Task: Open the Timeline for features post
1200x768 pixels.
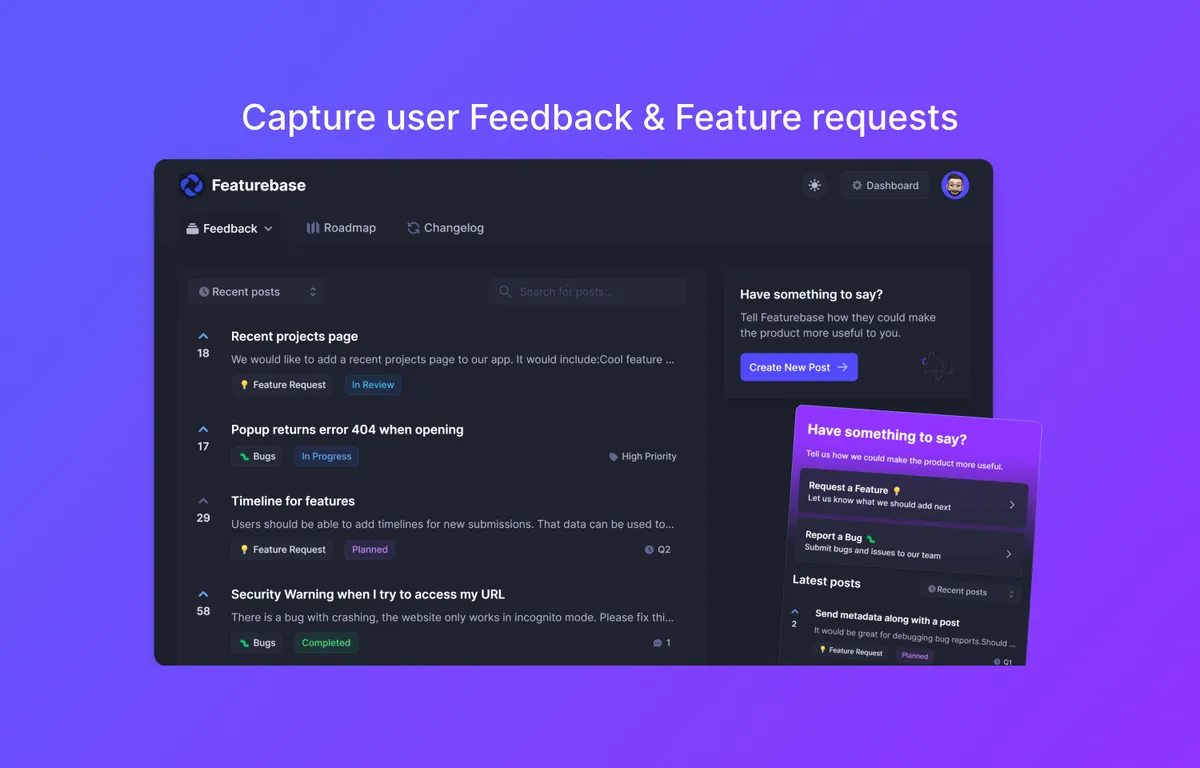Action: 293,501
